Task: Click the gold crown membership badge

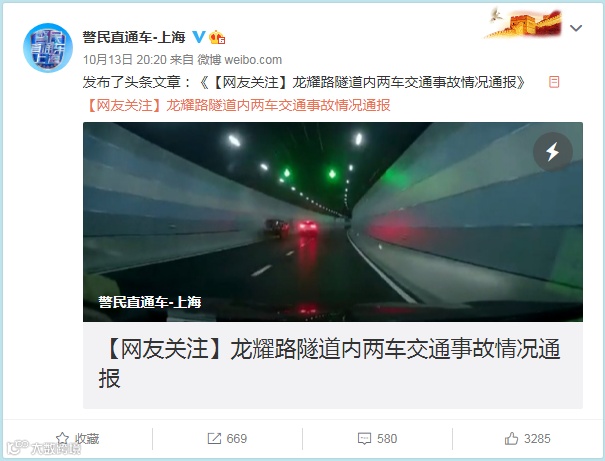Action: [217, 37]
